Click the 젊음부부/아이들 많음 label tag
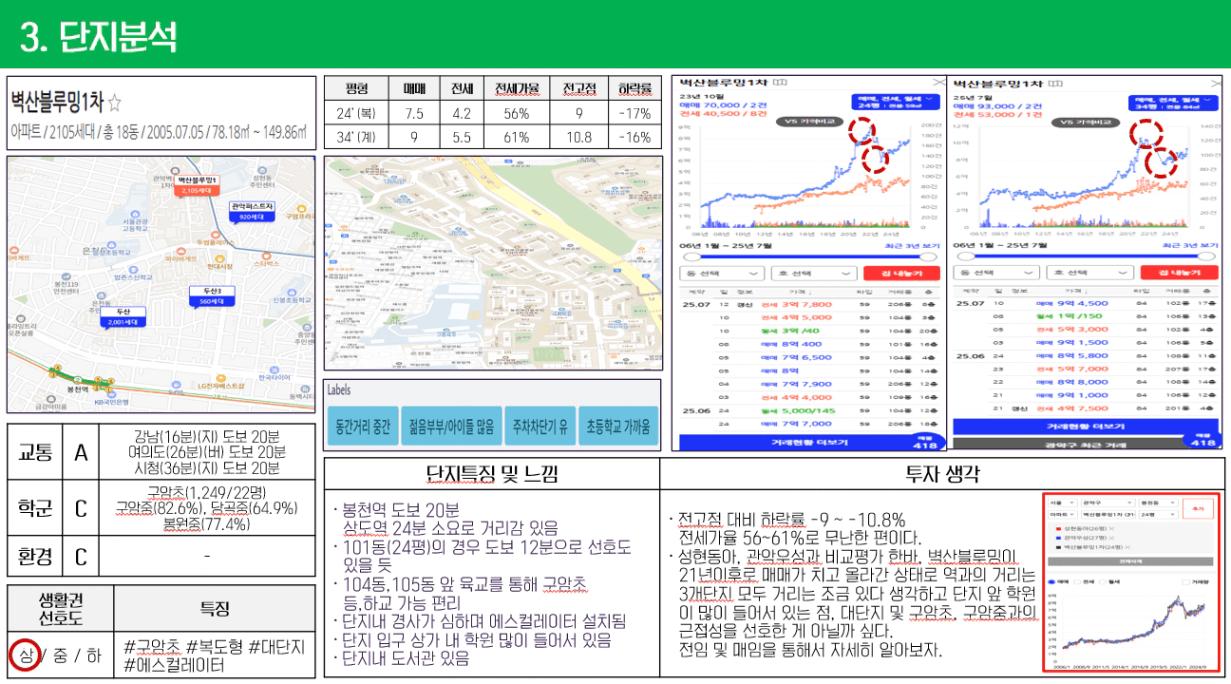Screen dimensions: 1231x684 [450, 426]
